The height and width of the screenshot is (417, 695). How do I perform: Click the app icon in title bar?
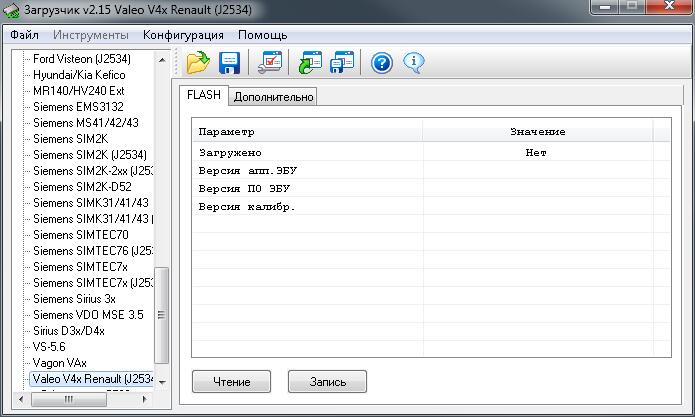[x=11, y=10]
